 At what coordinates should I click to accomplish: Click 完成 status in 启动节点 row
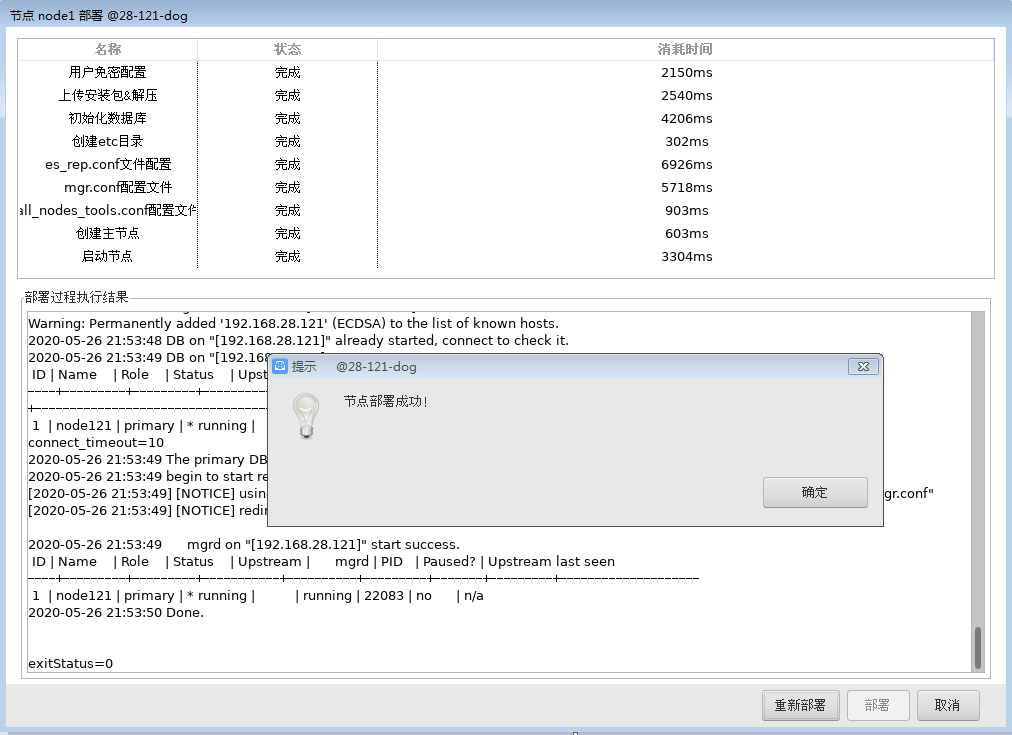point(288,256)
